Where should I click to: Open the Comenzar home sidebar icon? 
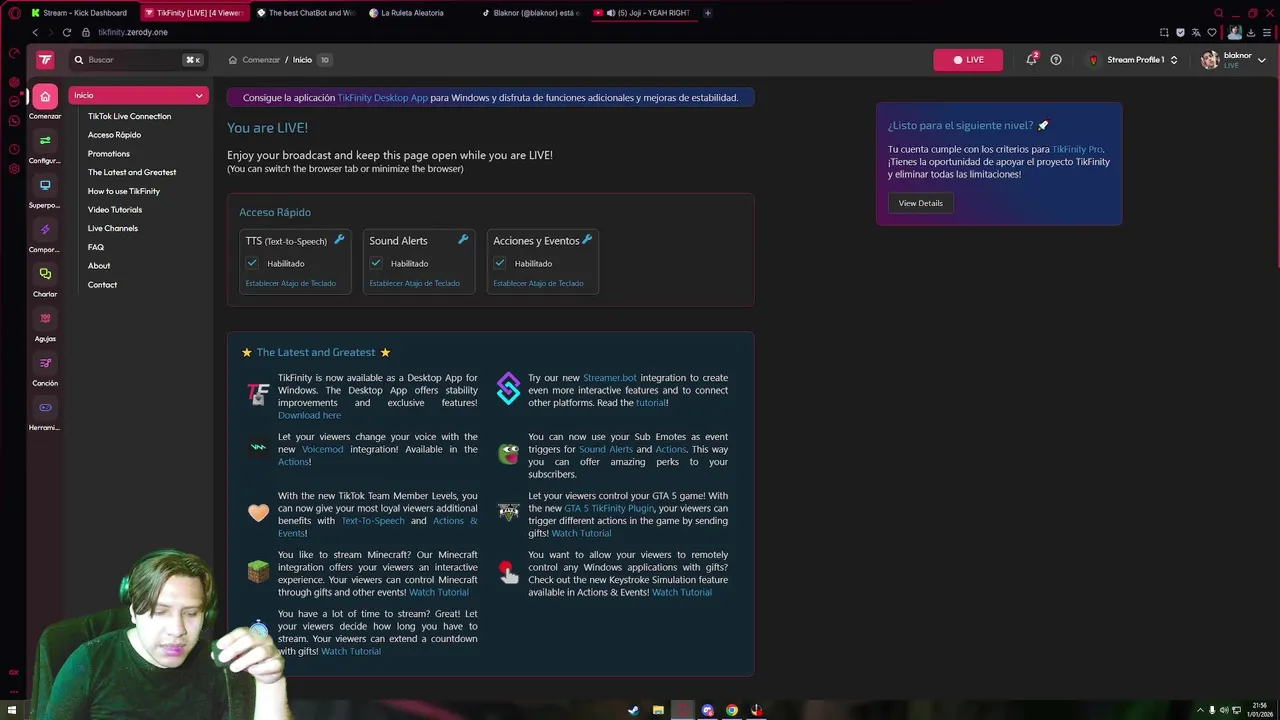(45, 97)
